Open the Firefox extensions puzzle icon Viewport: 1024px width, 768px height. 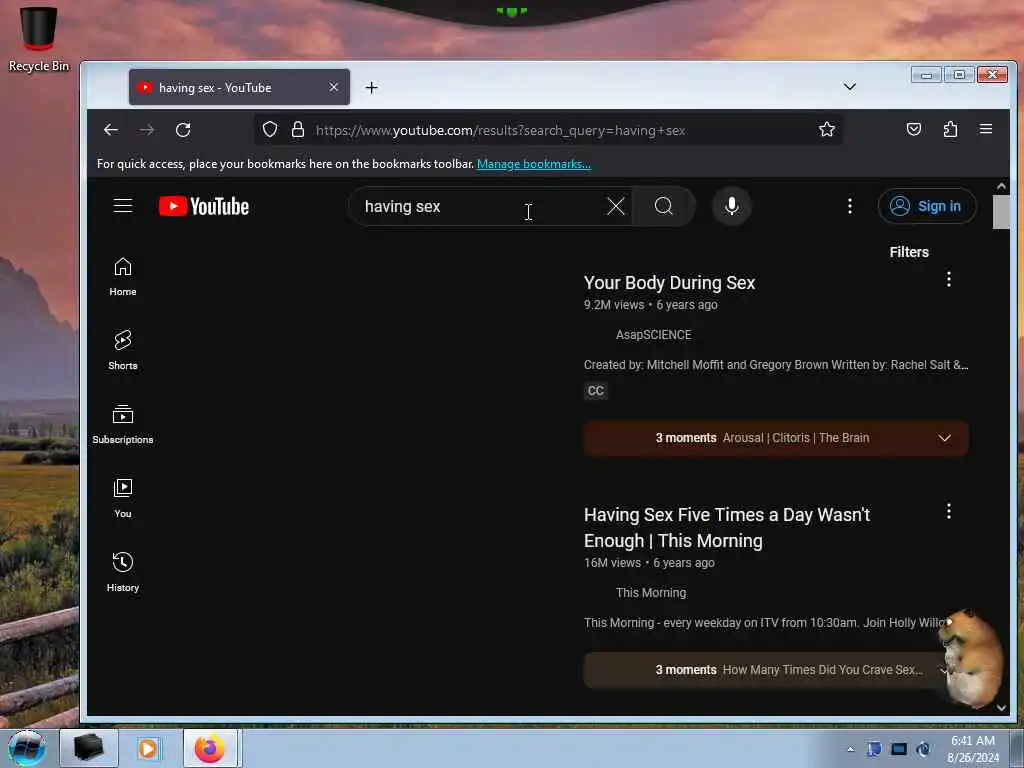pyautogui.click(x=950, y=129)
